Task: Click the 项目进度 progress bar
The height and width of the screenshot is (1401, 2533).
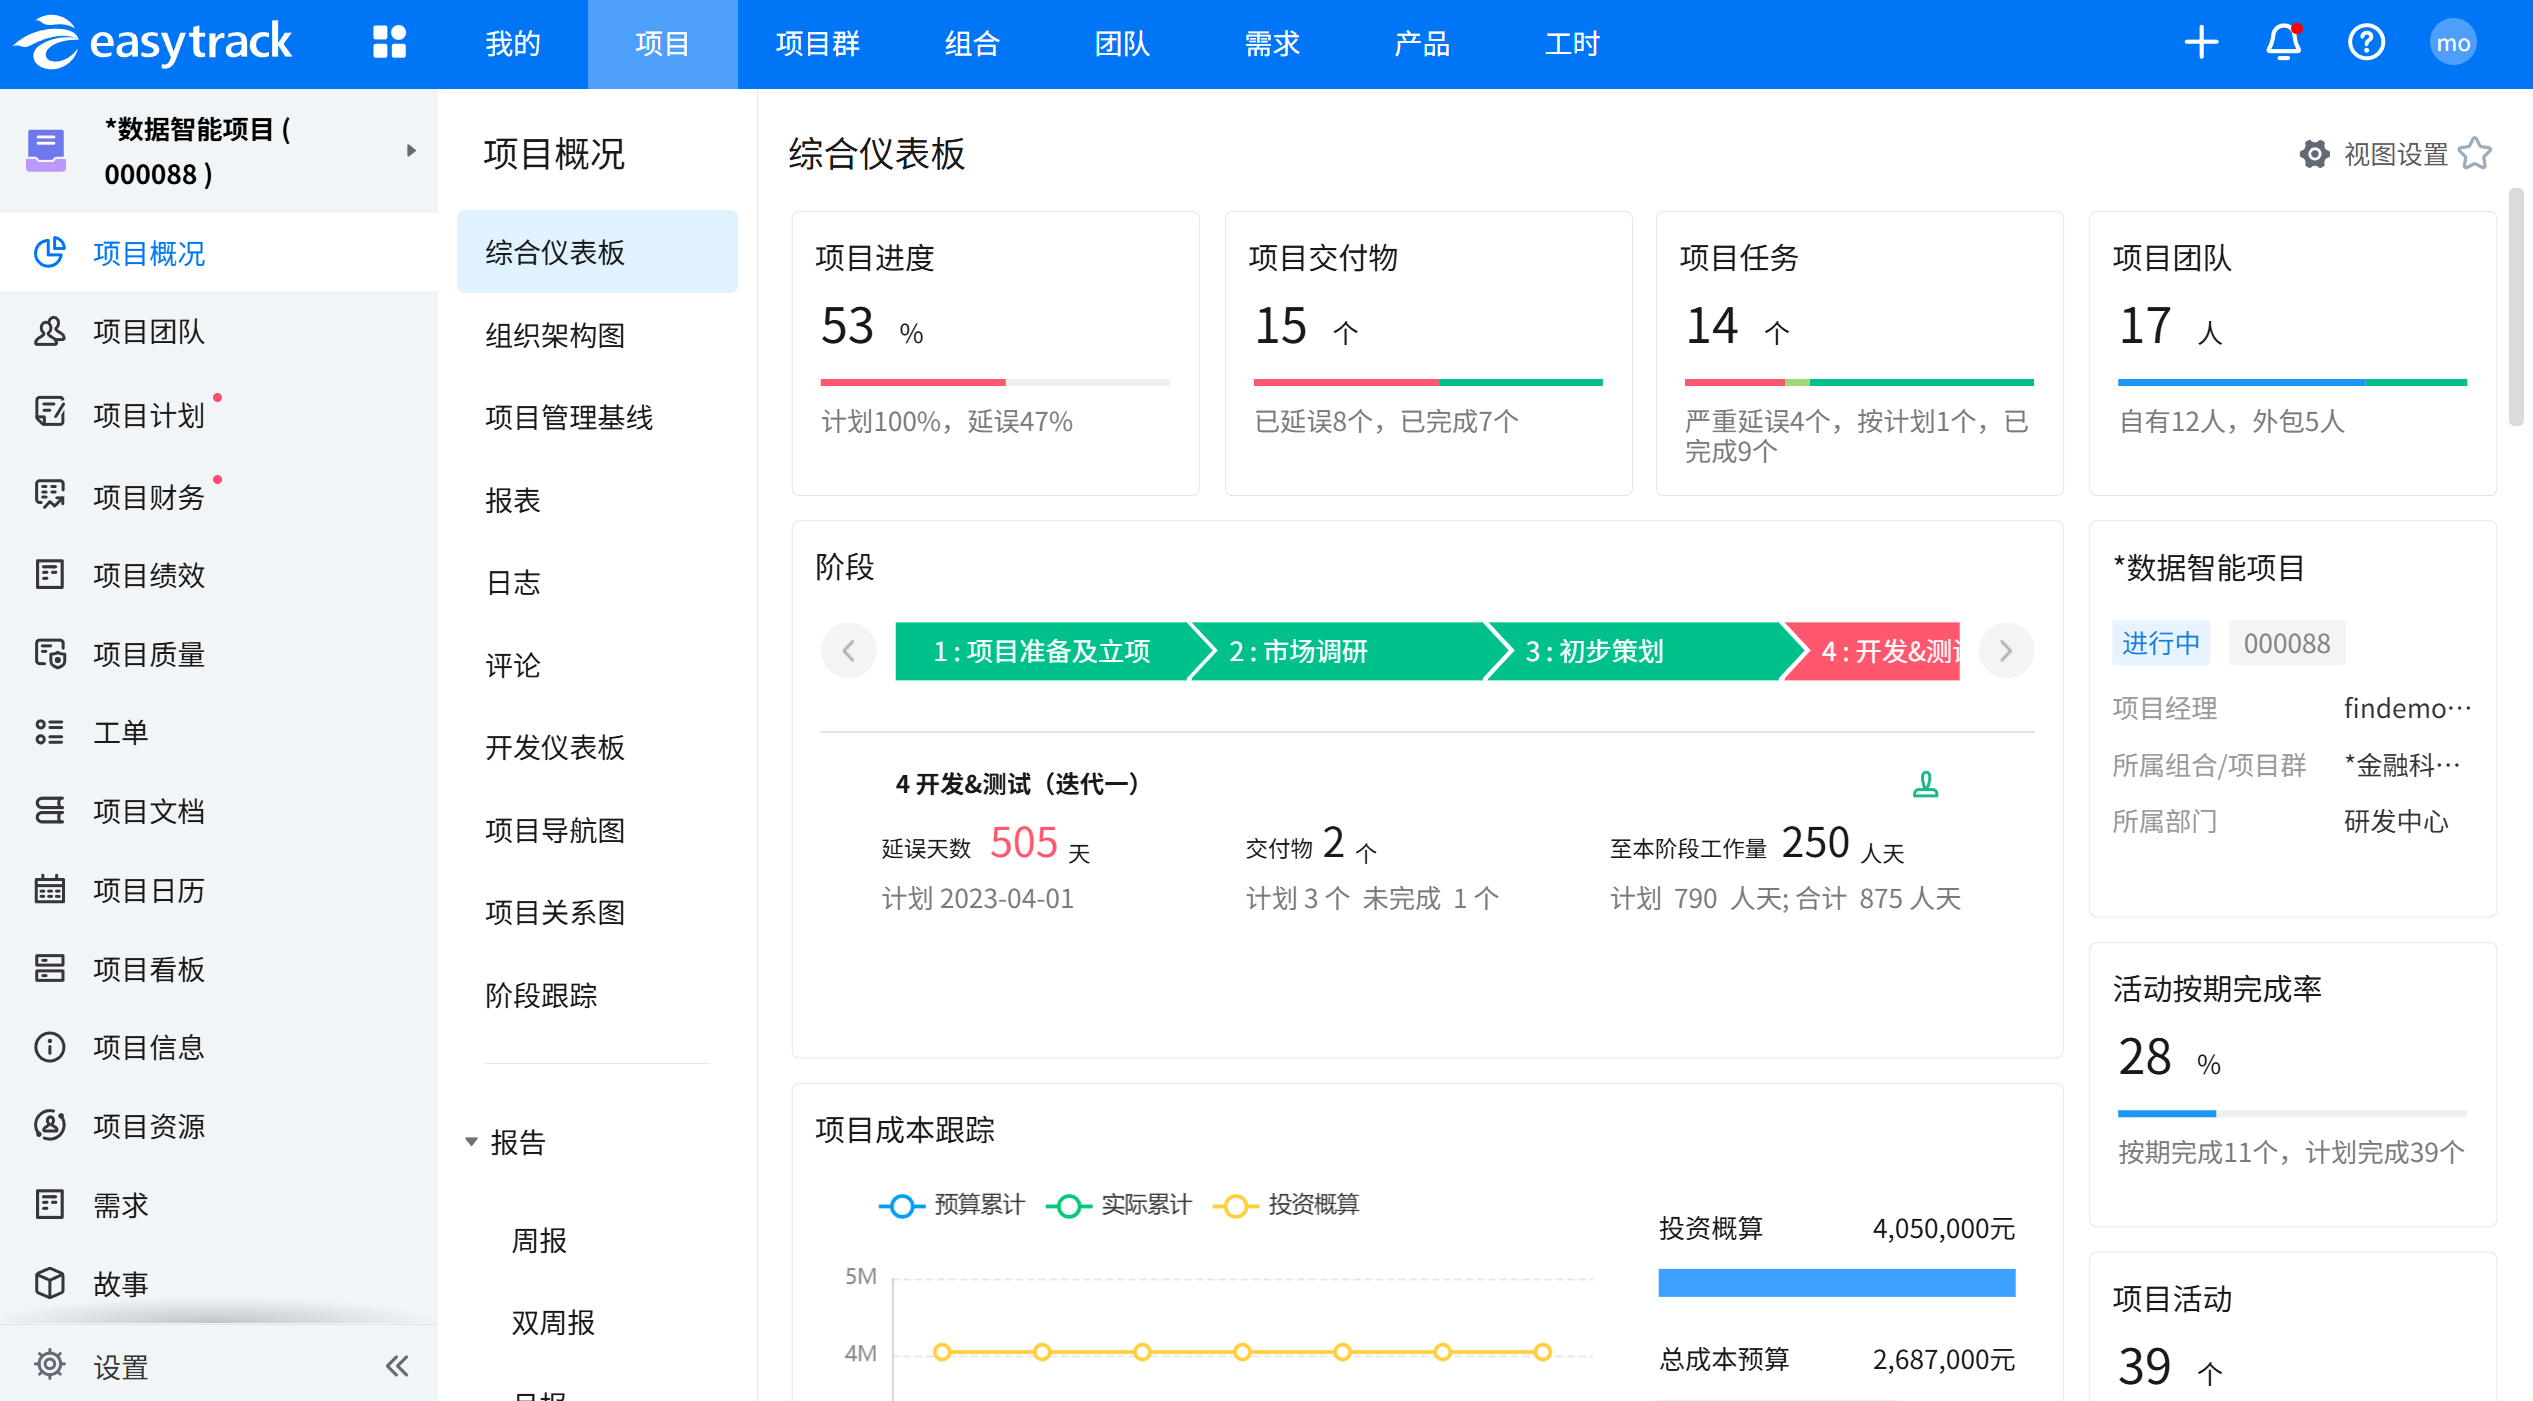Action: point(994,382)
